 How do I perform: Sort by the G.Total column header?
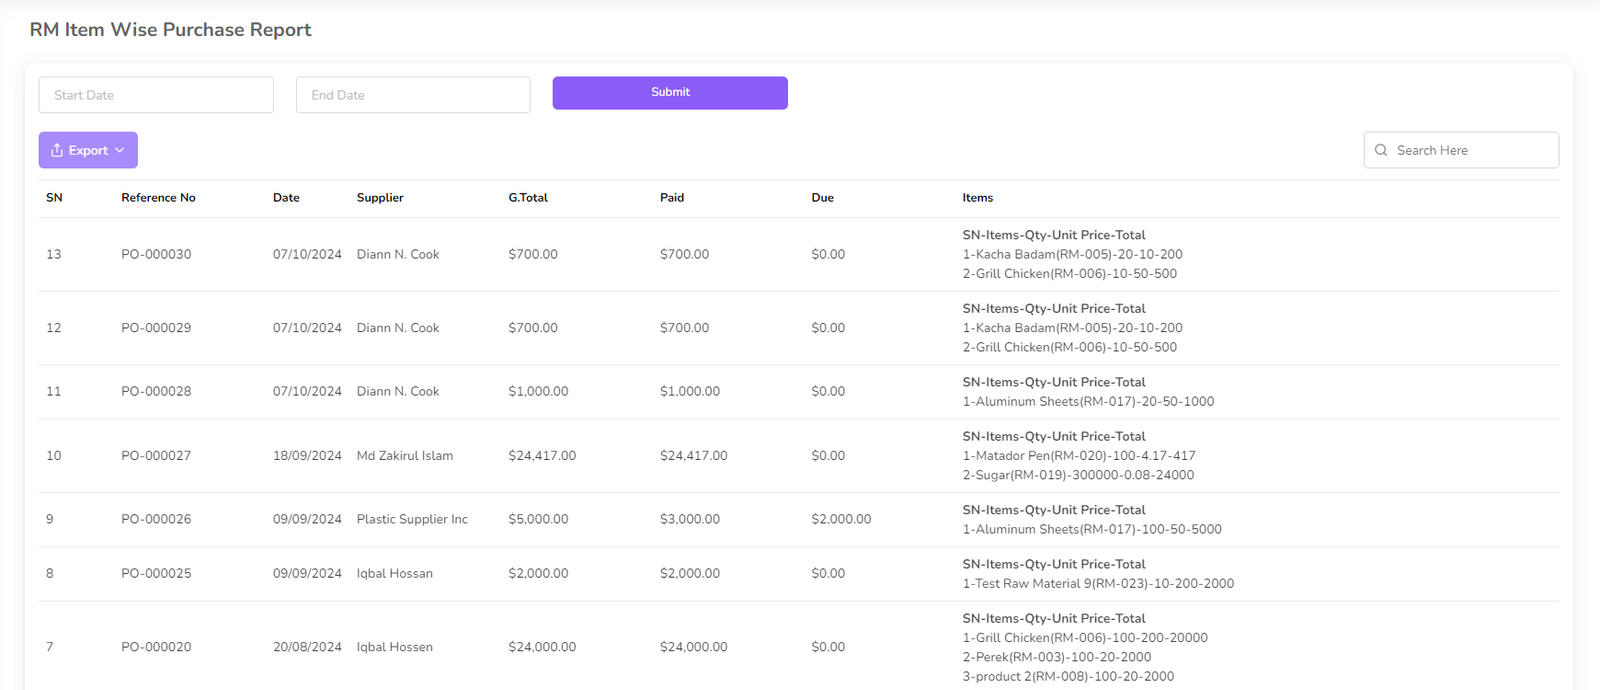[528, 198]
